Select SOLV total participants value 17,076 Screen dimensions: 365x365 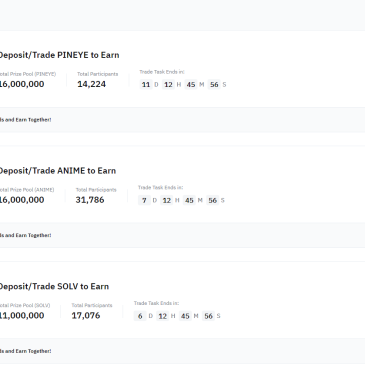(86, 315)
